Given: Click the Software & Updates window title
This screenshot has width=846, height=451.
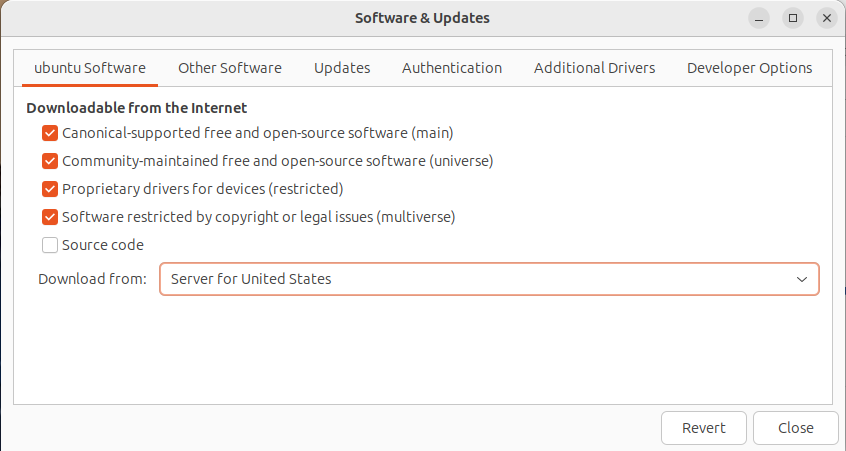Looking at the screenshot, I should (x=422, y=18).
